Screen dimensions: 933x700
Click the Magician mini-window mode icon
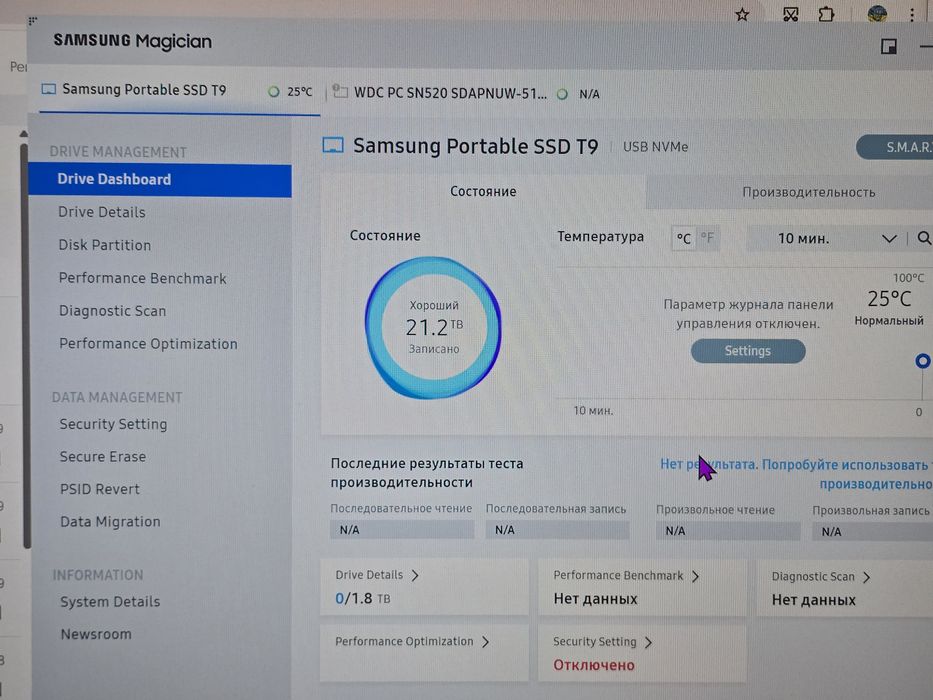click(889, 46)
